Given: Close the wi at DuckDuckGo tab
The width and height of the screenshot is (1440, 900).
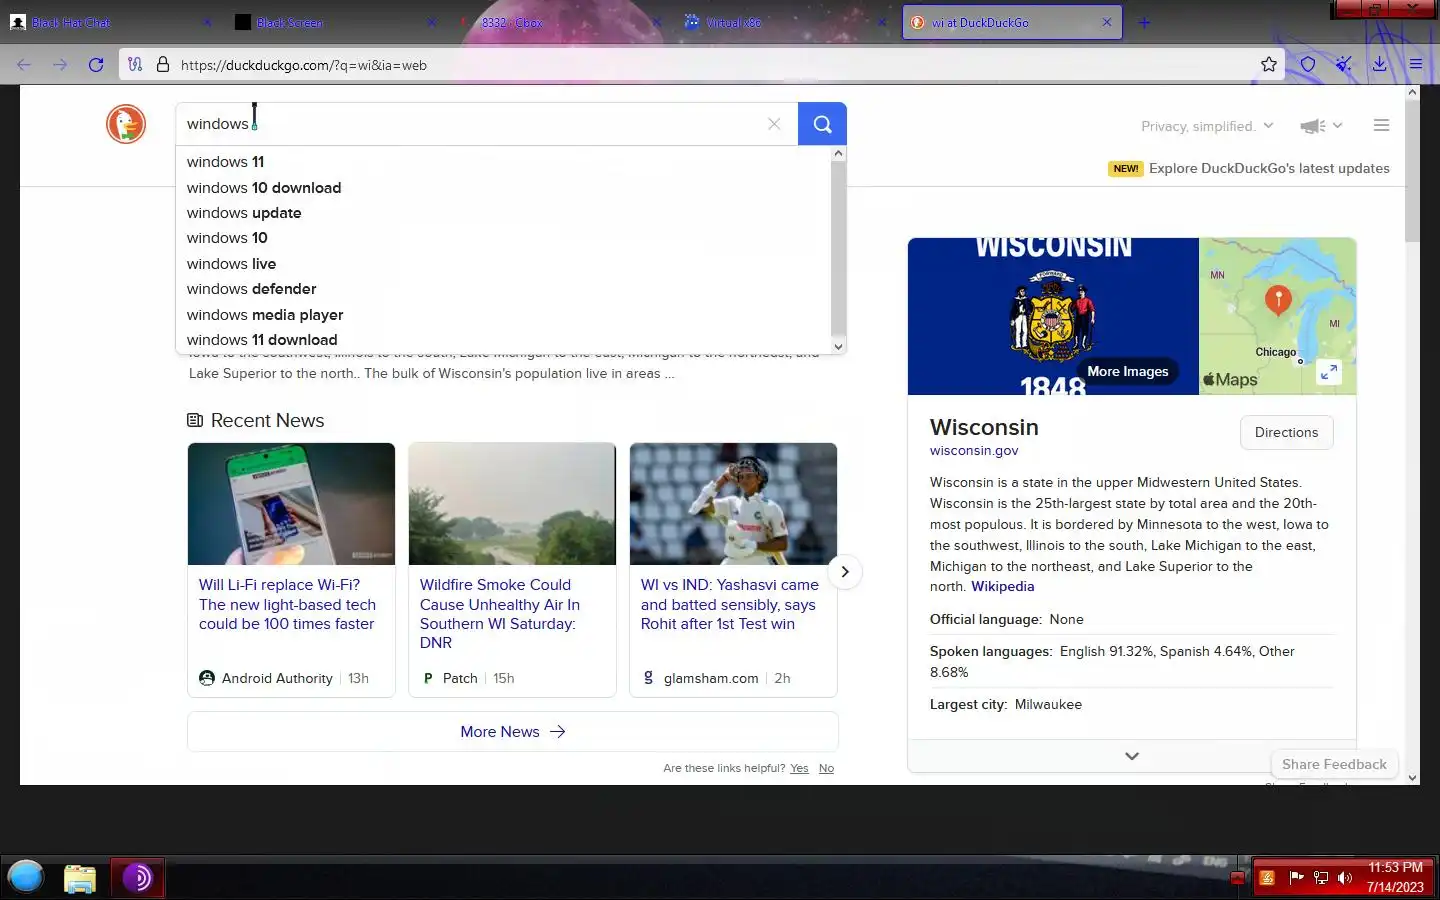Looking at the screenshot, I should [1107, 22].
